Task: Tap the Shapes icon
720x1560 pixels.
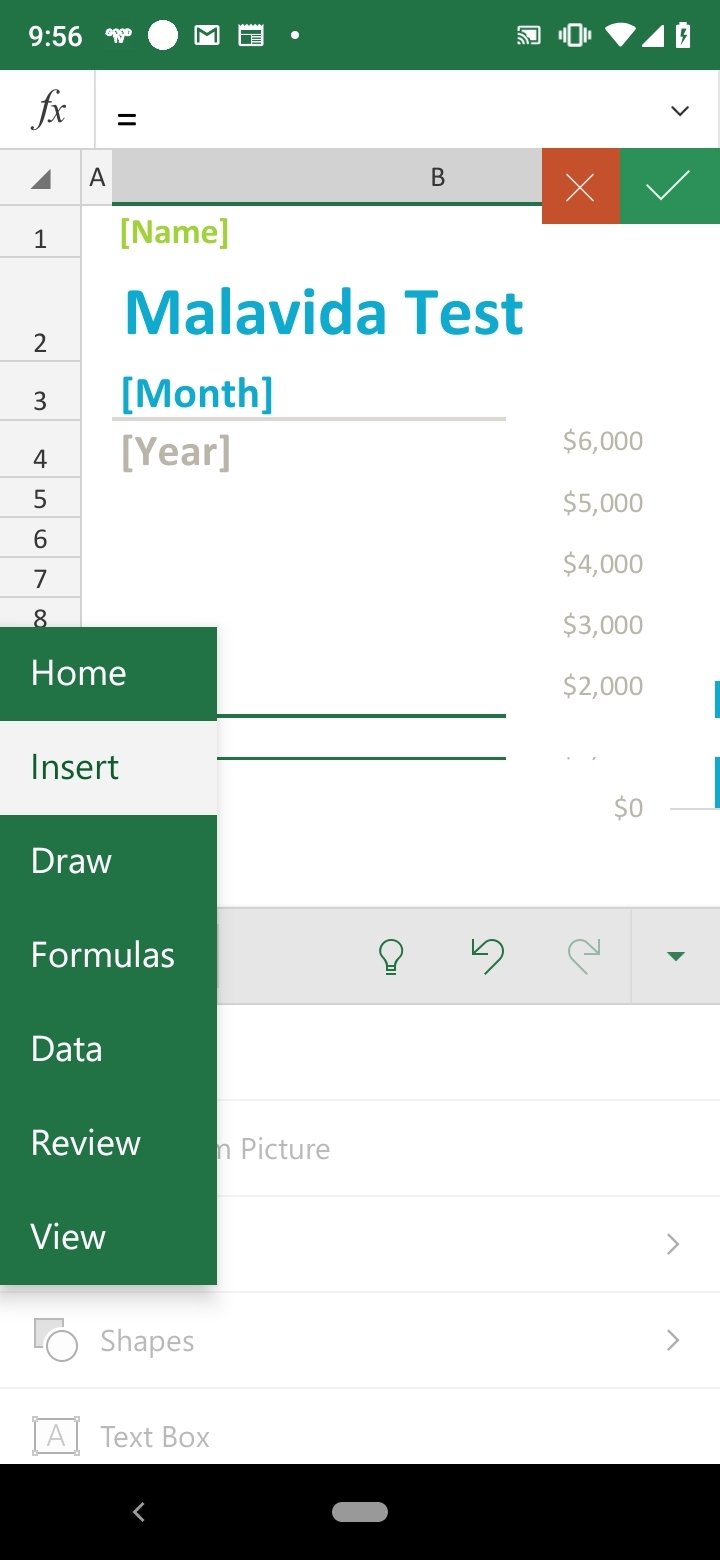Action: coord(55,1340)
